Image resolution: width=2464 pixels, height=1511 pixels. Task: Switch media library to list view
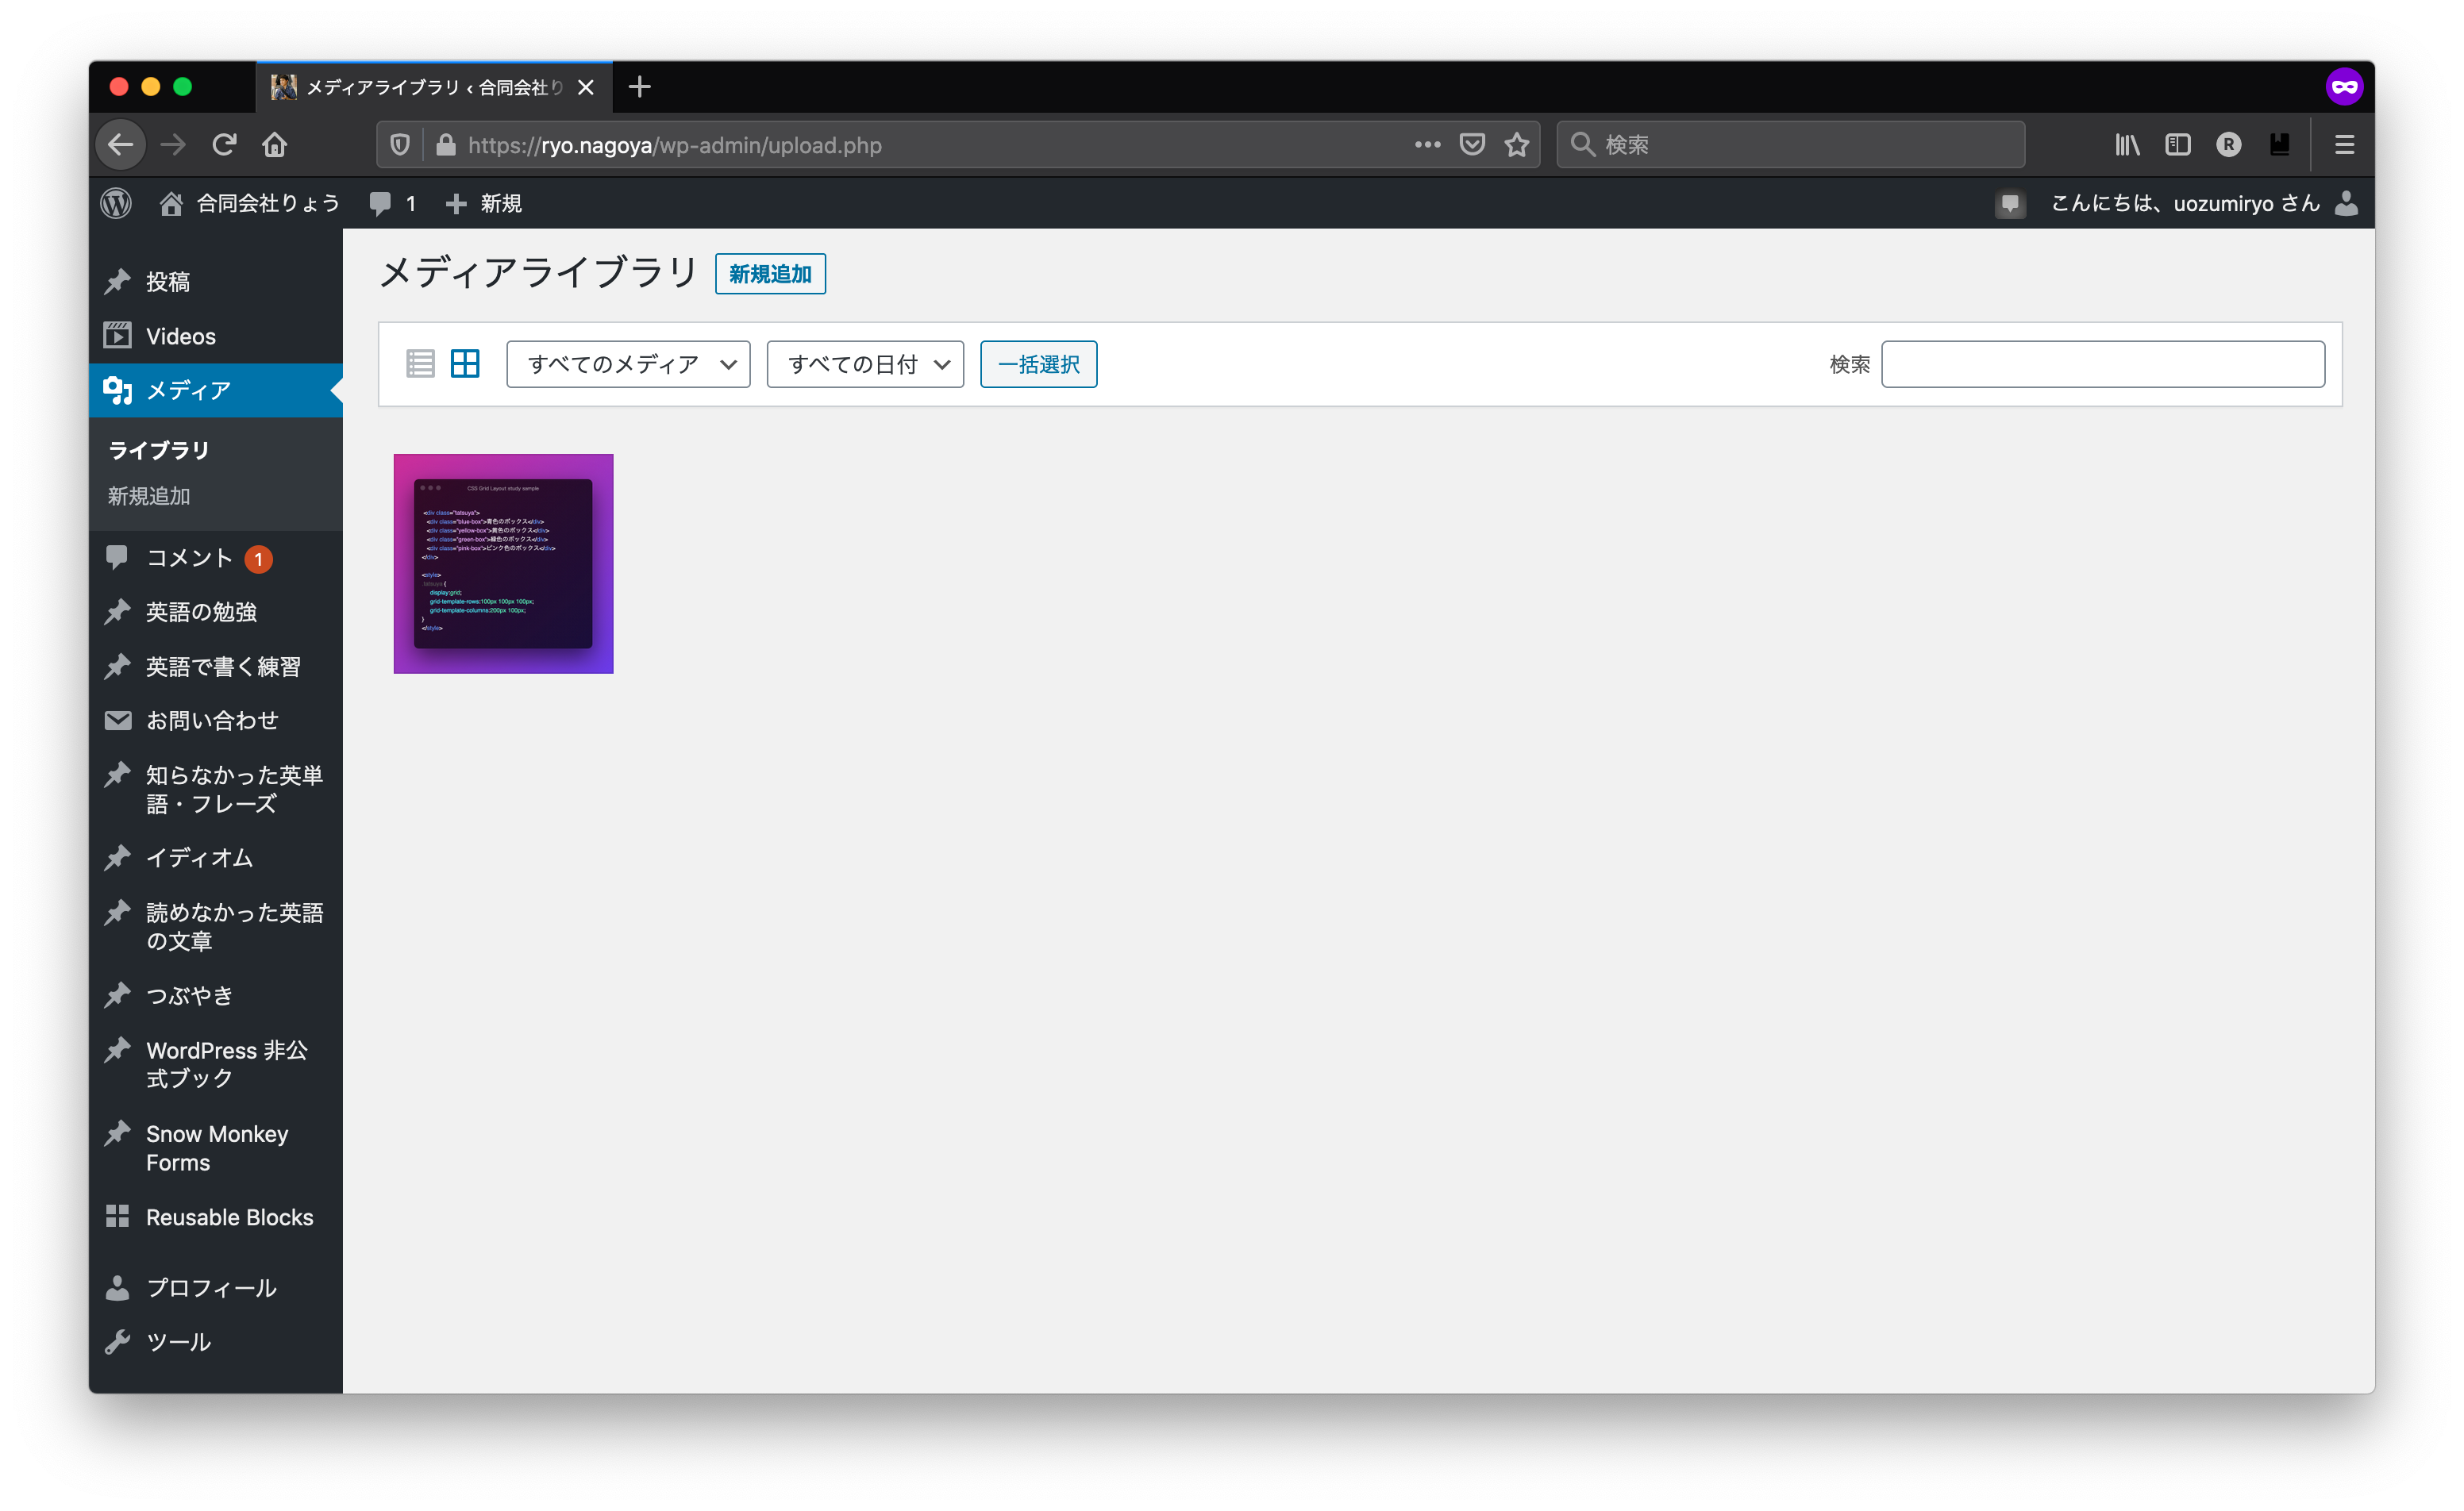click(x=420, y=364)
